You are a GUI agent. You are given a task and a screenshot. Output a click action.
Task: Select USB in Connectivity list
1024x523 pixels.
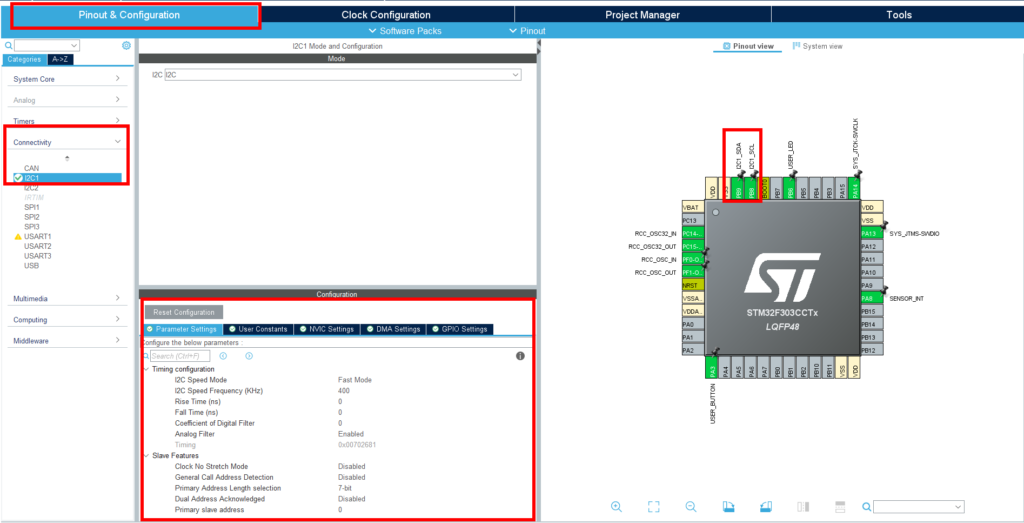31,266
